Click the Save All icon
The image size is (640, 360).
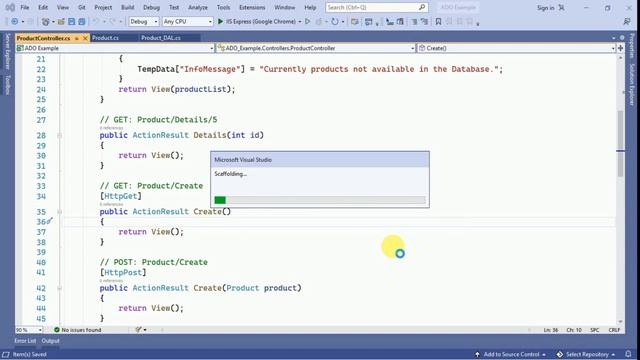tap(82, 22)
